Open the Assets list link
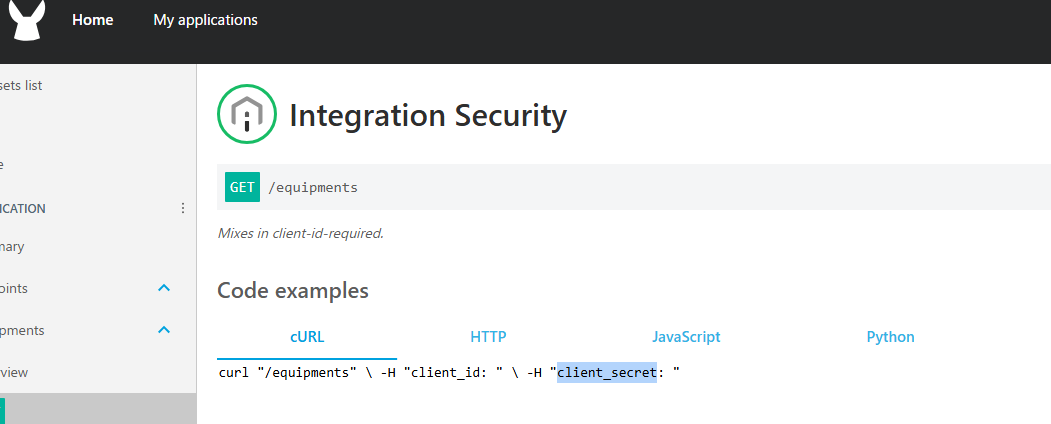The image size is (1051, 424). [x=21, y=86]
